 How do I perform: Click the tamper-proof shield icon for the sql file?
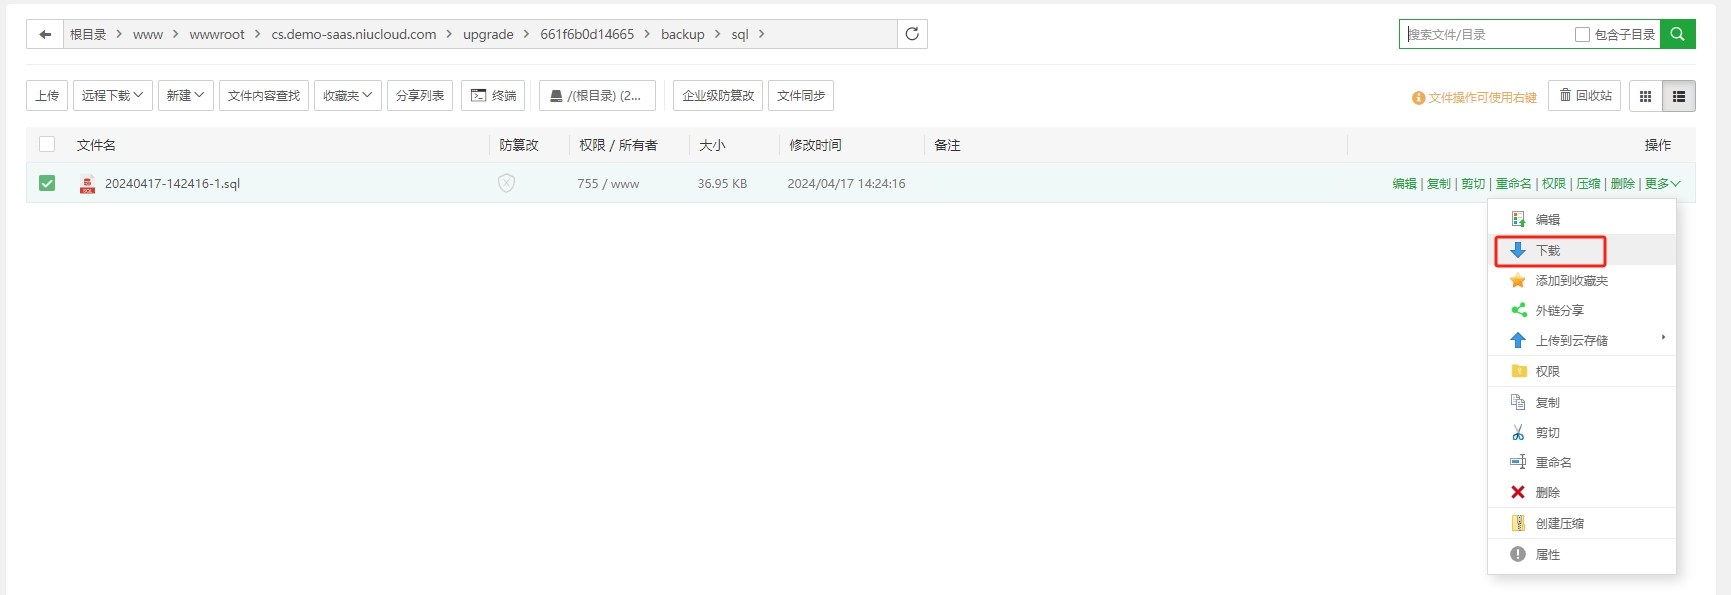(x=507, y=183)
